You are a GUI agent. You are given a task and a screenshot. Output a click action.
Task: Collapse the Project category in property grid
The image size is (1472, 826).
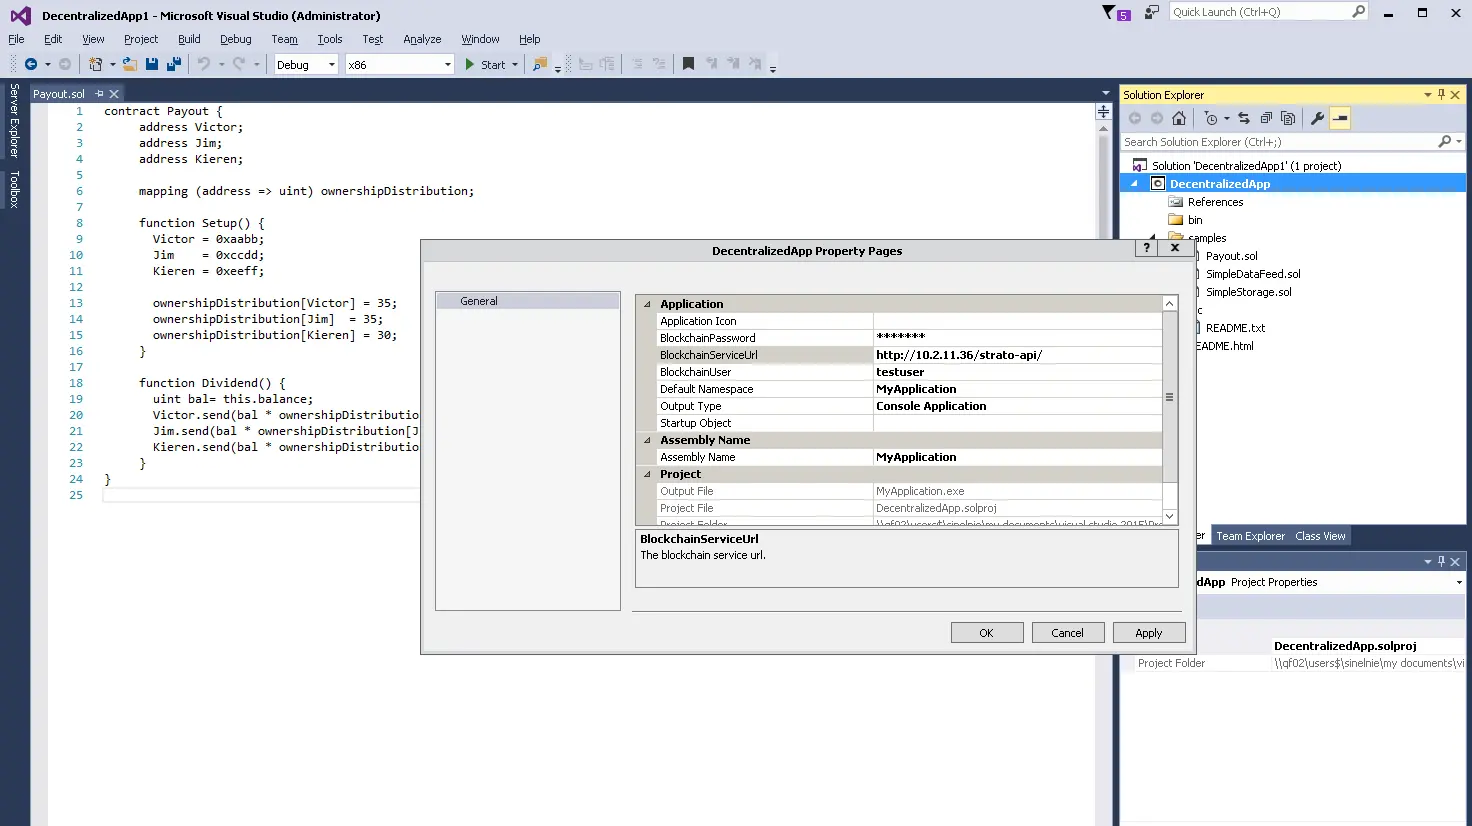coord(647,474)
